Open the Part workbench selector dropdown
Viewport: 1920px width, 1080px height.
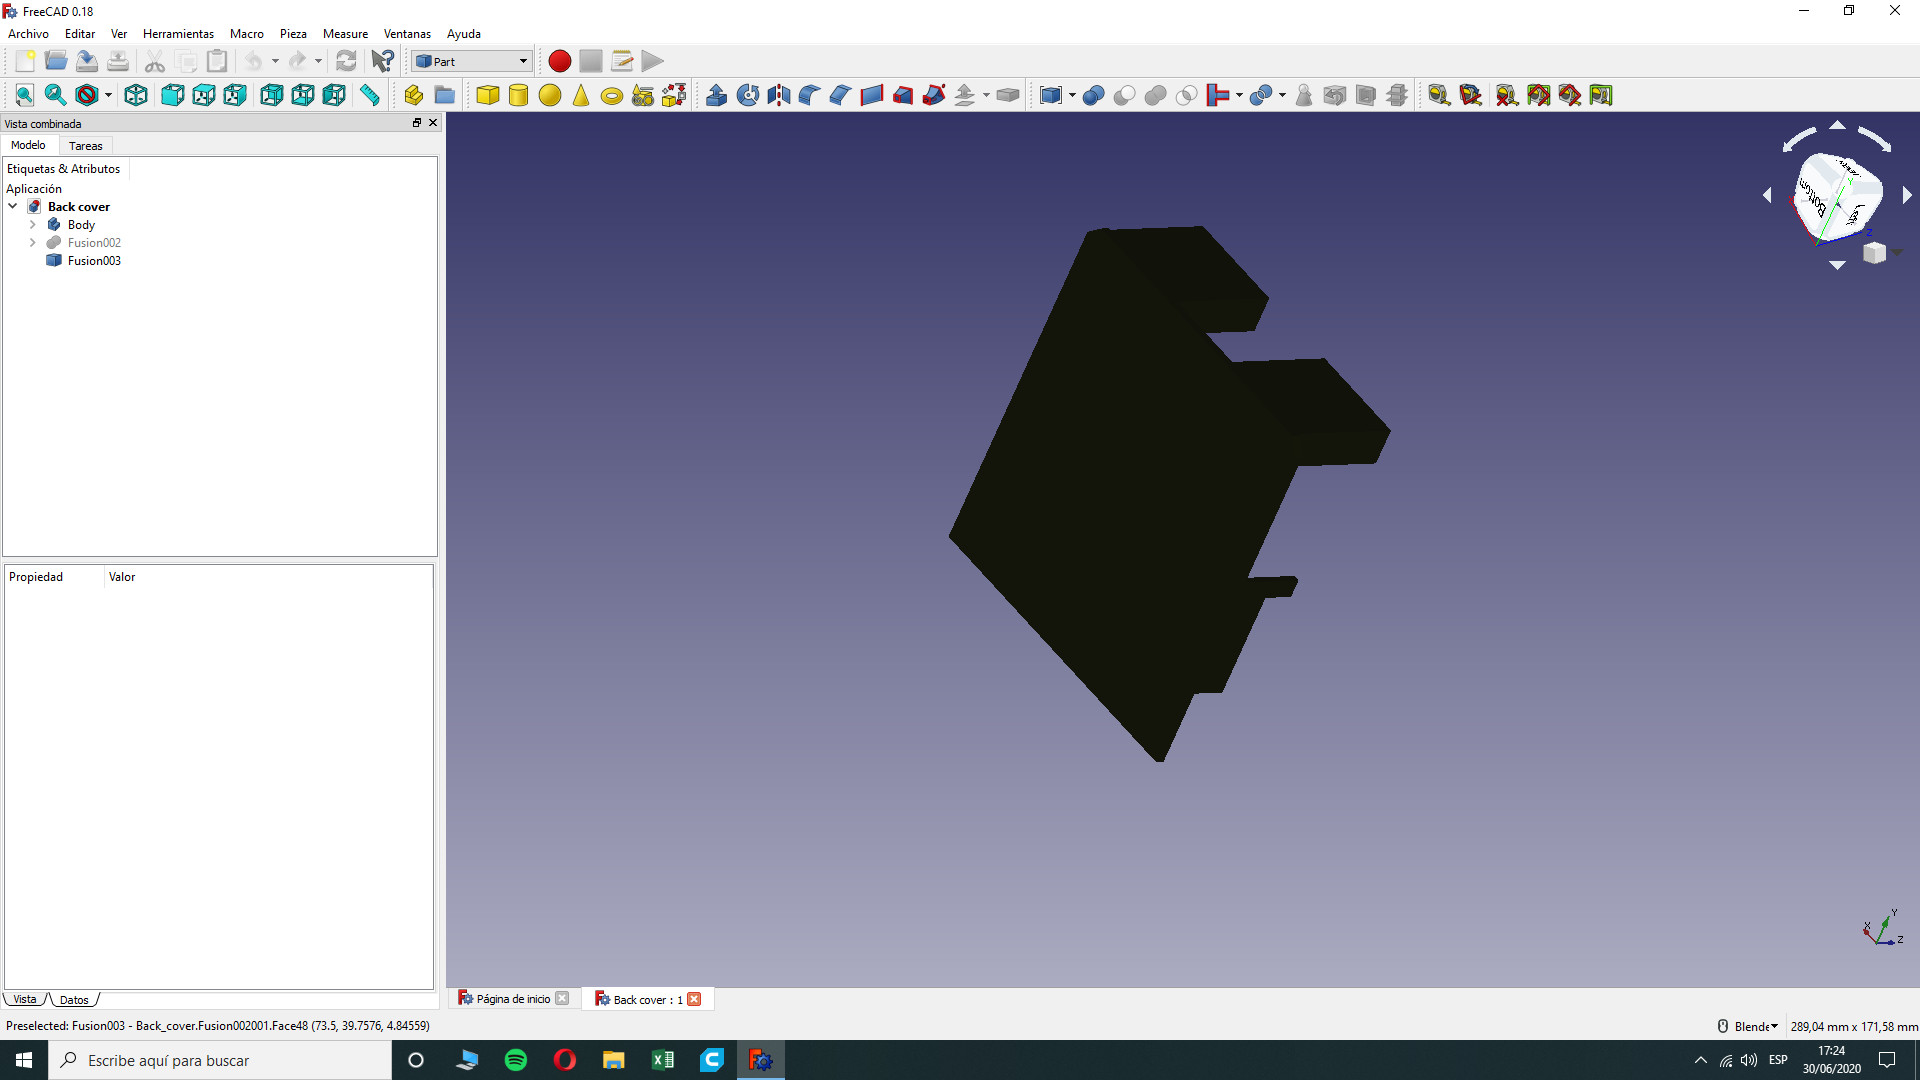[471, 61]
